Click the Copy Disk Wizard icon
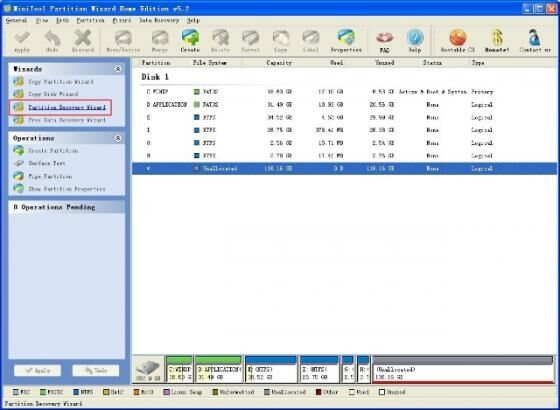Viewport: 560px width, 410px height. (19, 94)
